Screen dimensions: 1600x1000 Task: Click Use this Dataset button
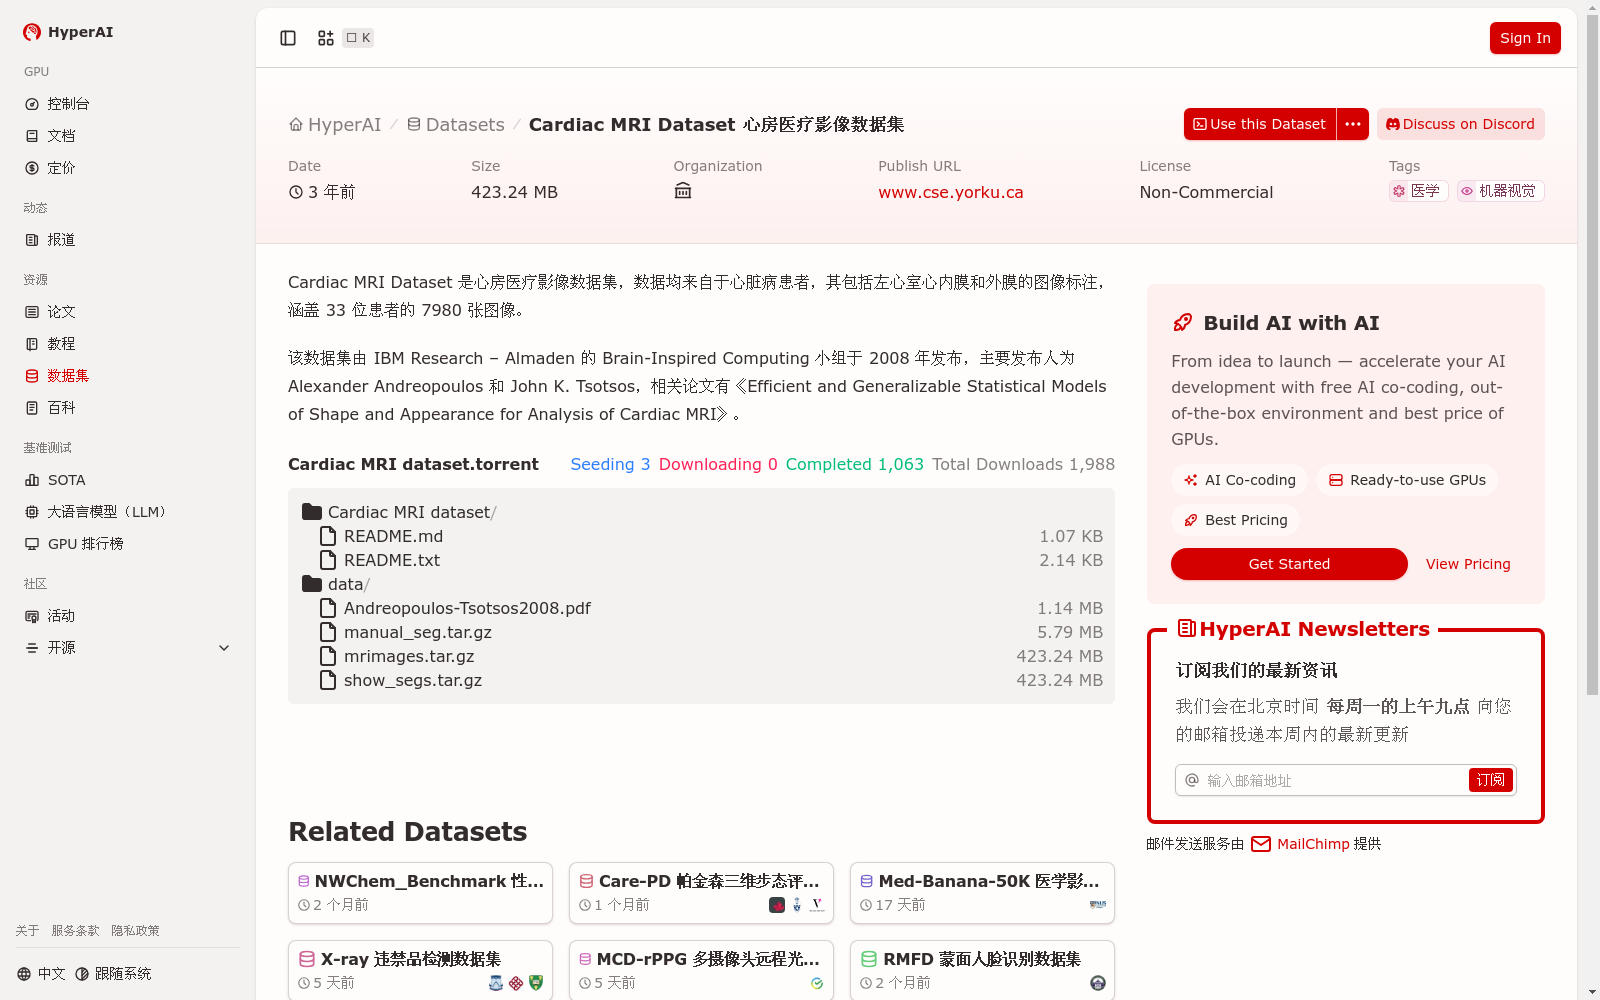(x=1260, y=124)
